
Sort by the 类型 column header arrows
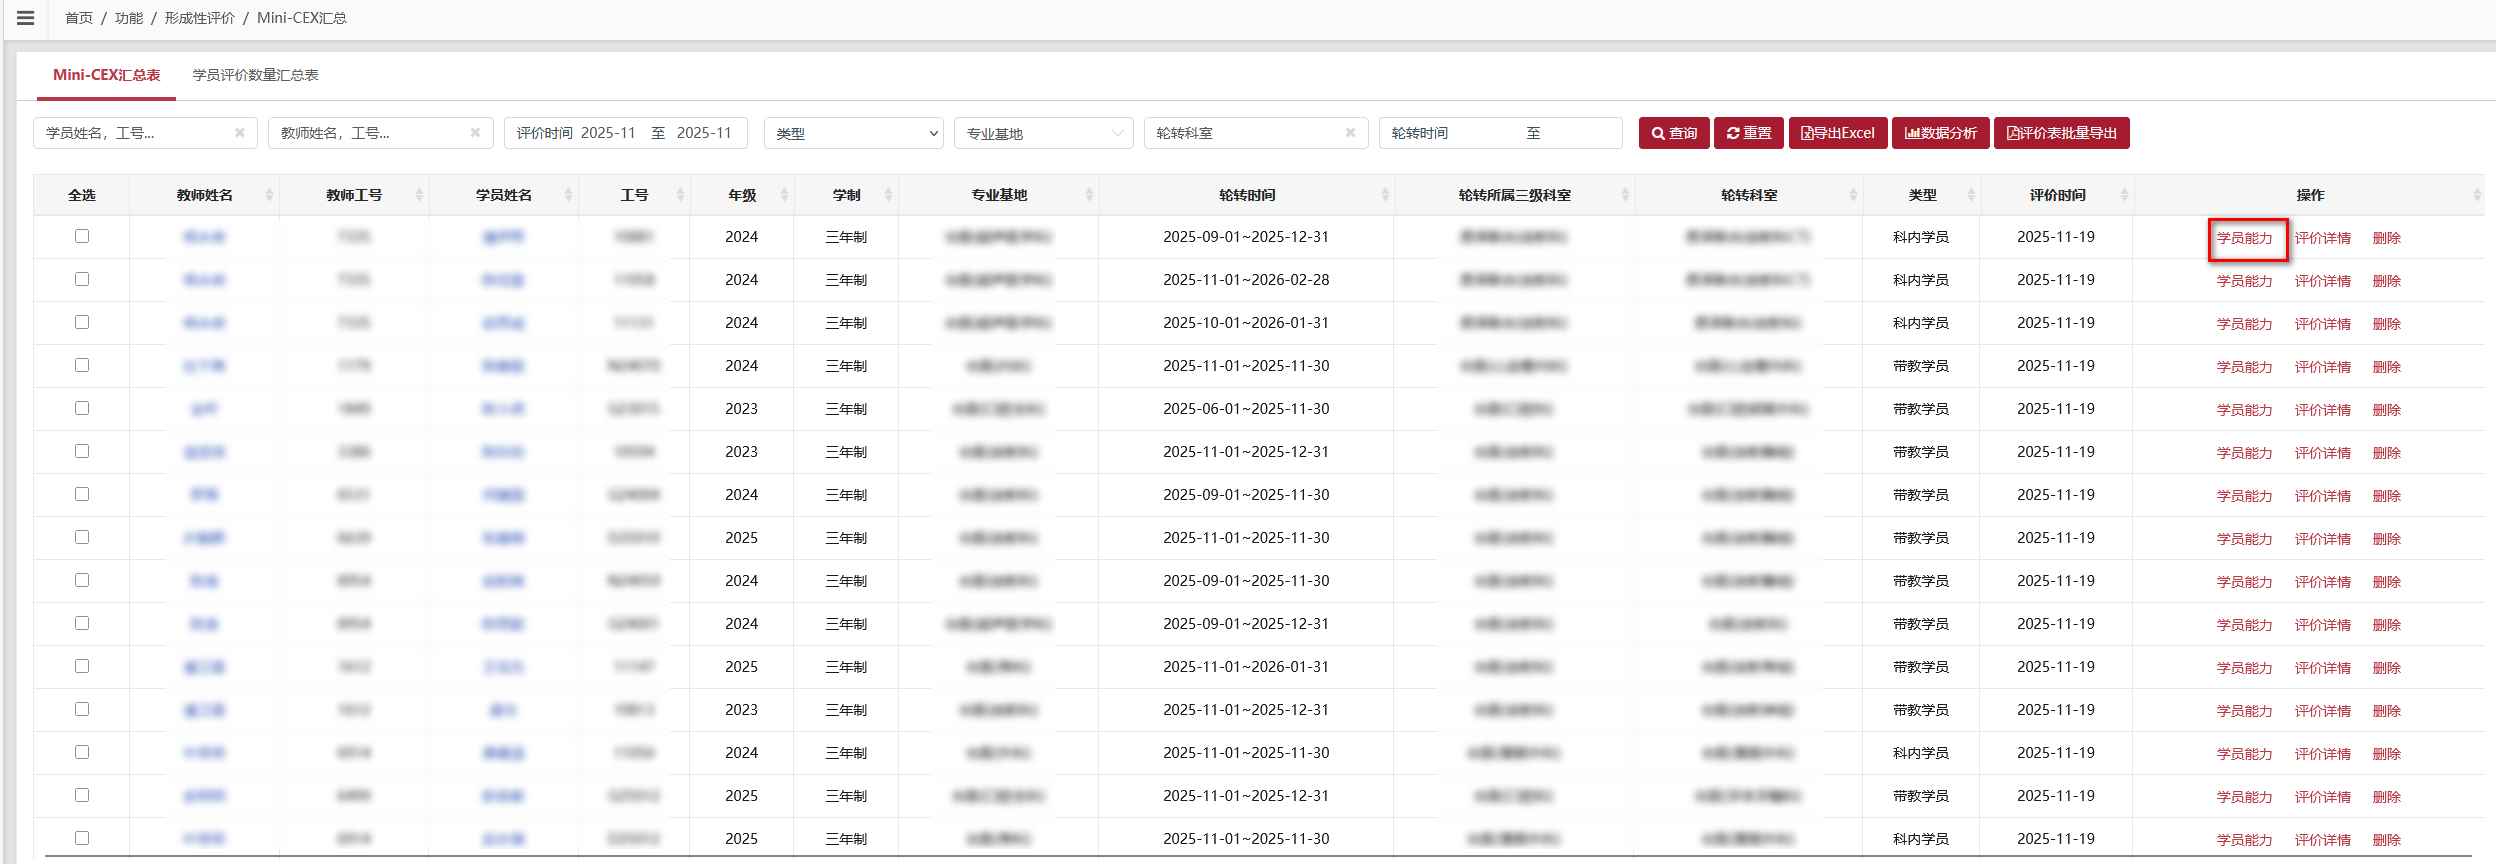pyautogui.click(x=1971, y=195)
